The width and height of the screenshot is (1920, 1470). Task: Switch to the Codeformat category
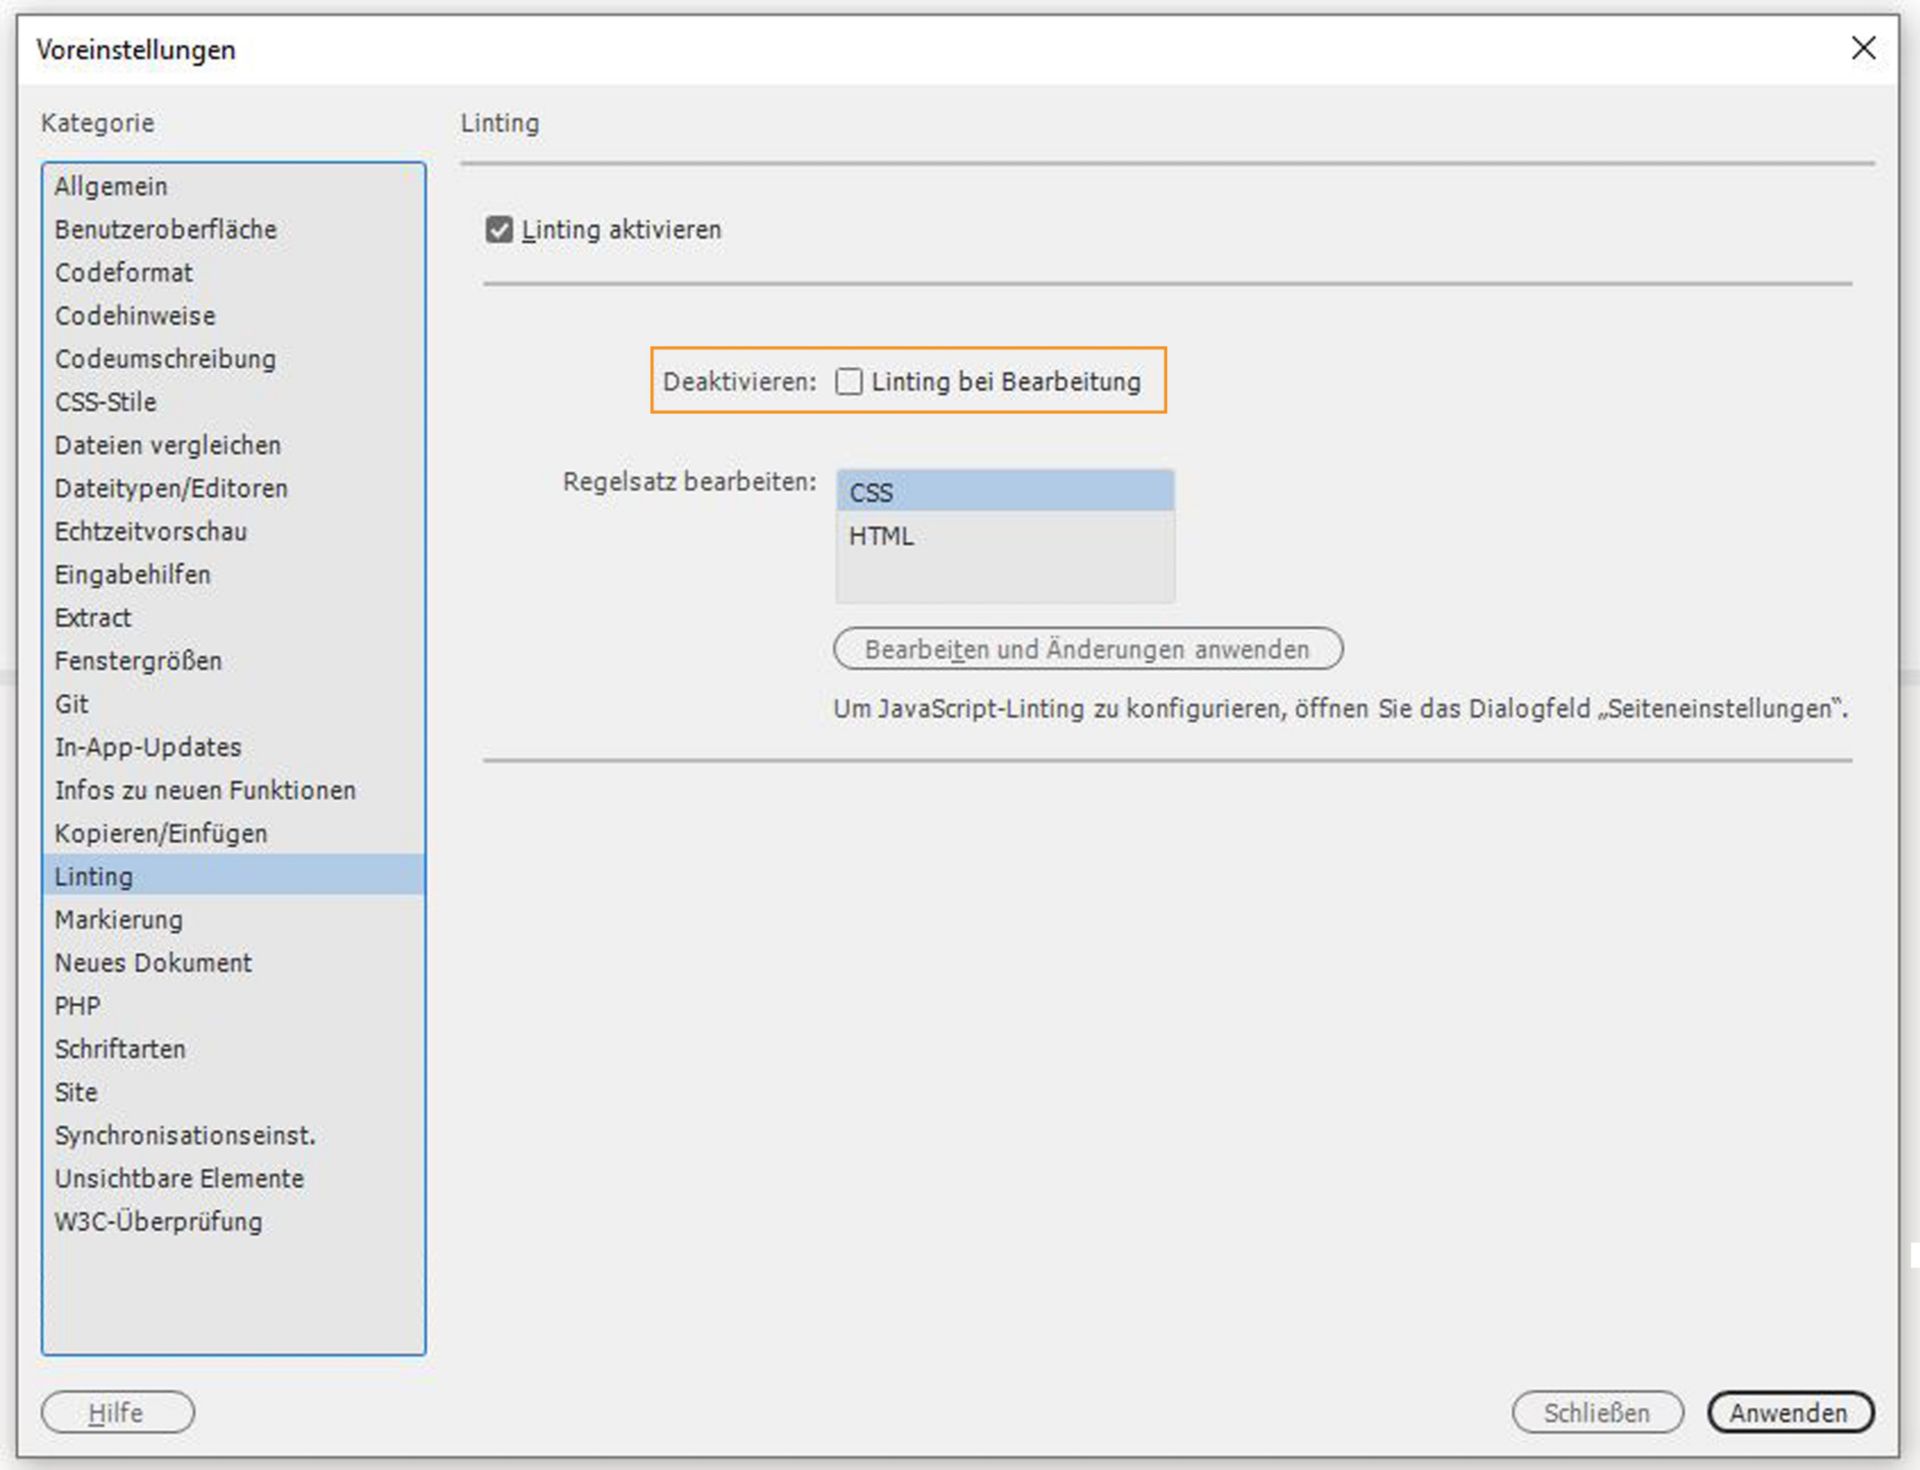pyautogui.click(x=124, y=272)
